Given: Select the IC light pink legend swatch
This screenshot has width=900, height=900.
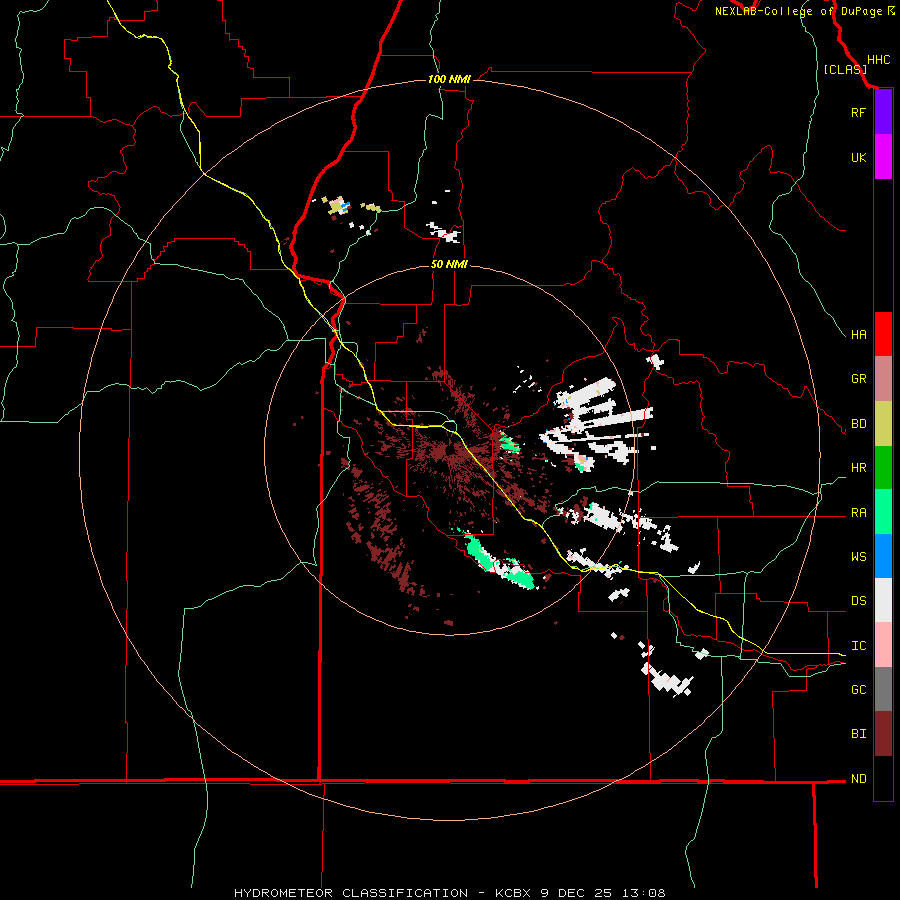Looking at the screenshot, I should coord(883,645).
